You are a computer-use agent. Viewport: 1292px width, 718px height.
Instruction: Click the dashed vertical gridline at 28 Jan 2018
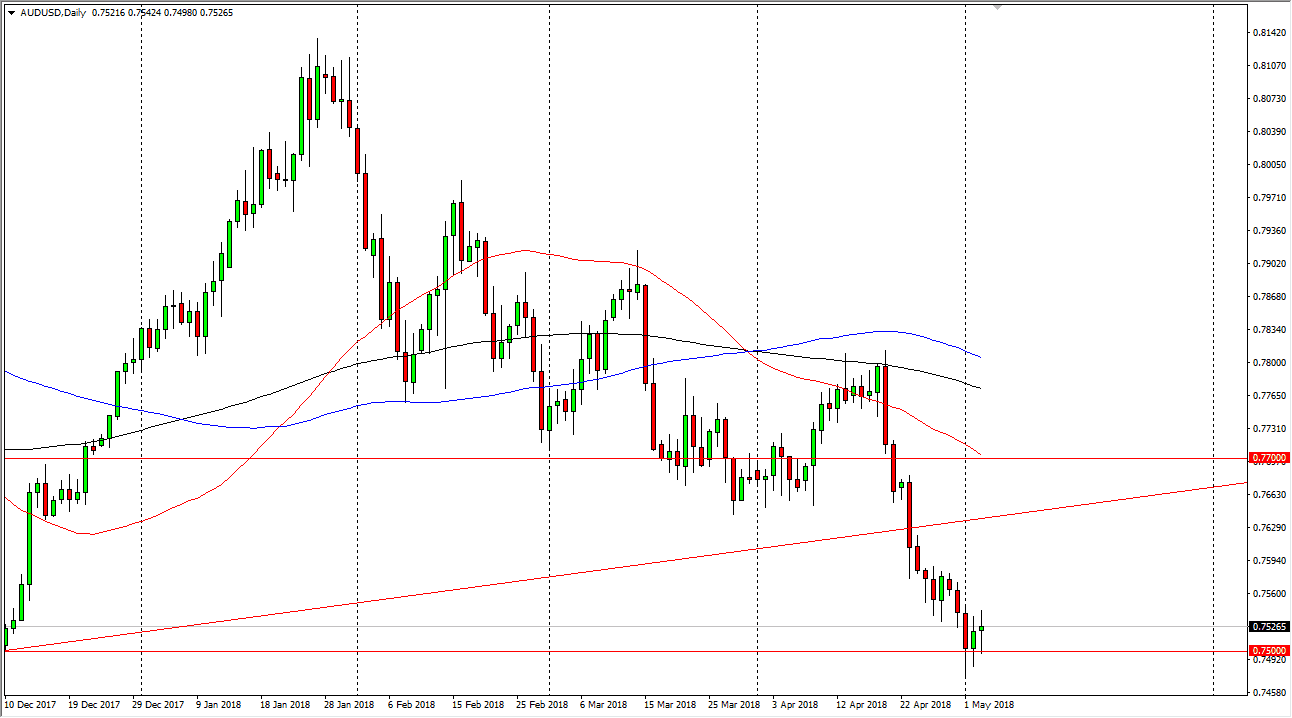pyautogui.click(x=357, y=350)
